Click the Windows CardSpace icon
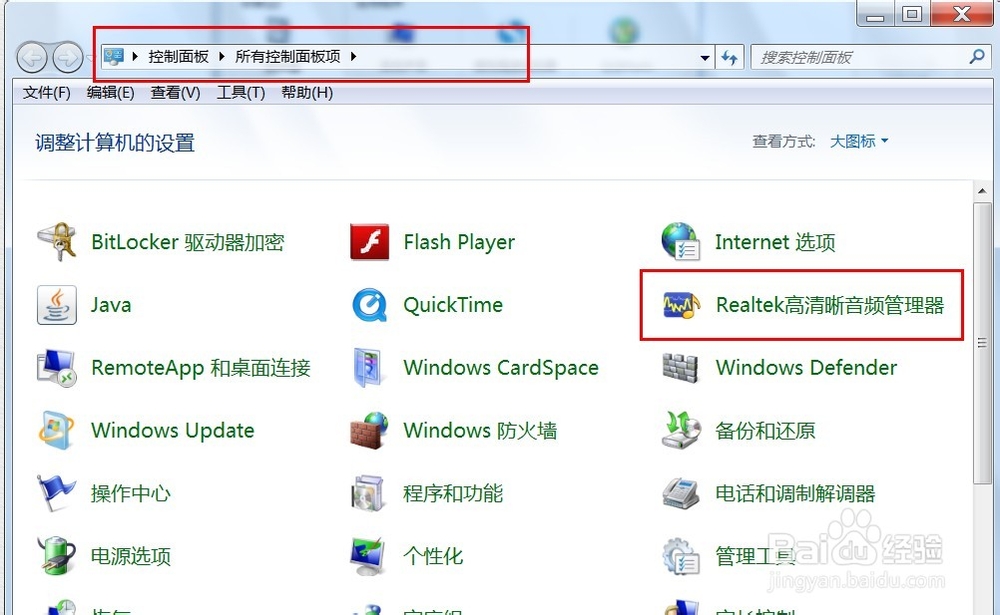1000x615 pixels. click(x=368, y=368)
